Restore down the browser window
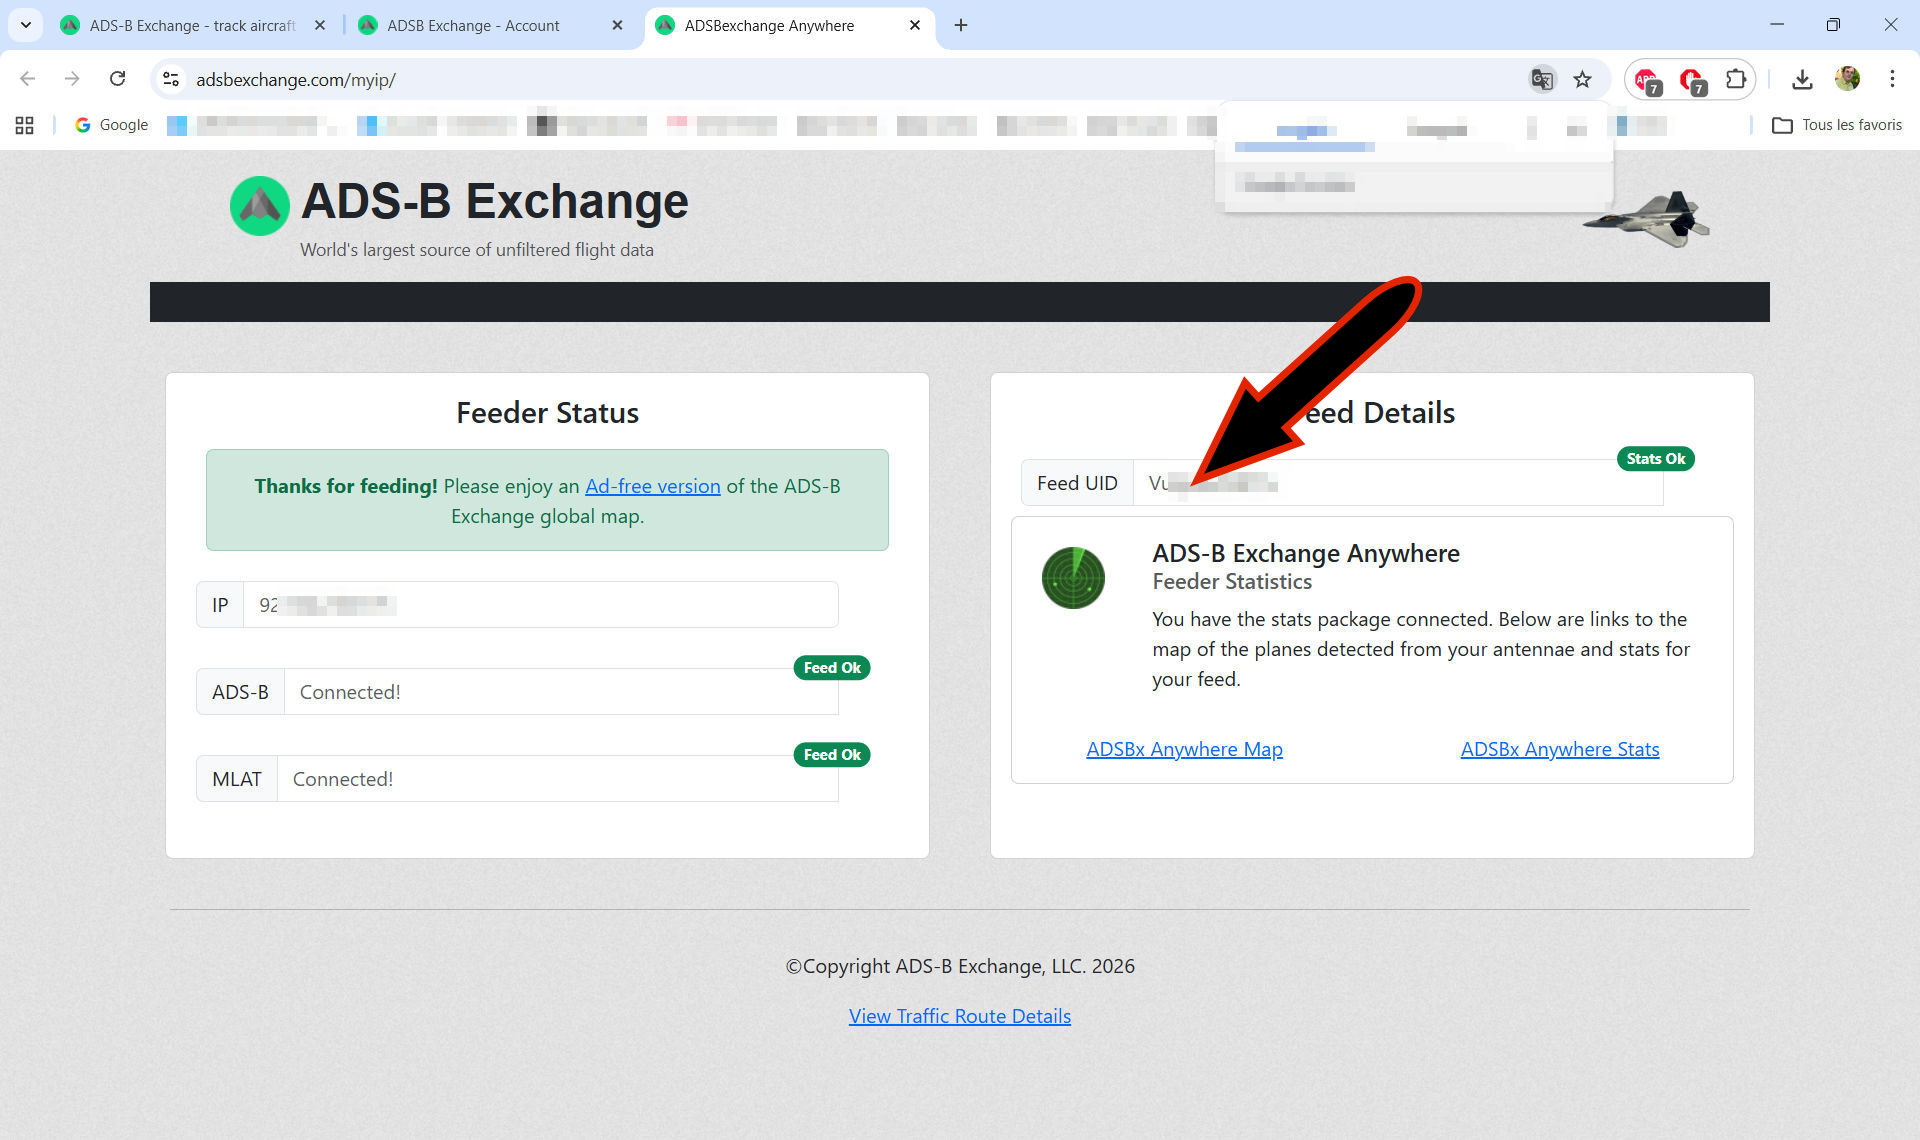This screenshot has width=1920, height=1140. [x=1833, y=25]
